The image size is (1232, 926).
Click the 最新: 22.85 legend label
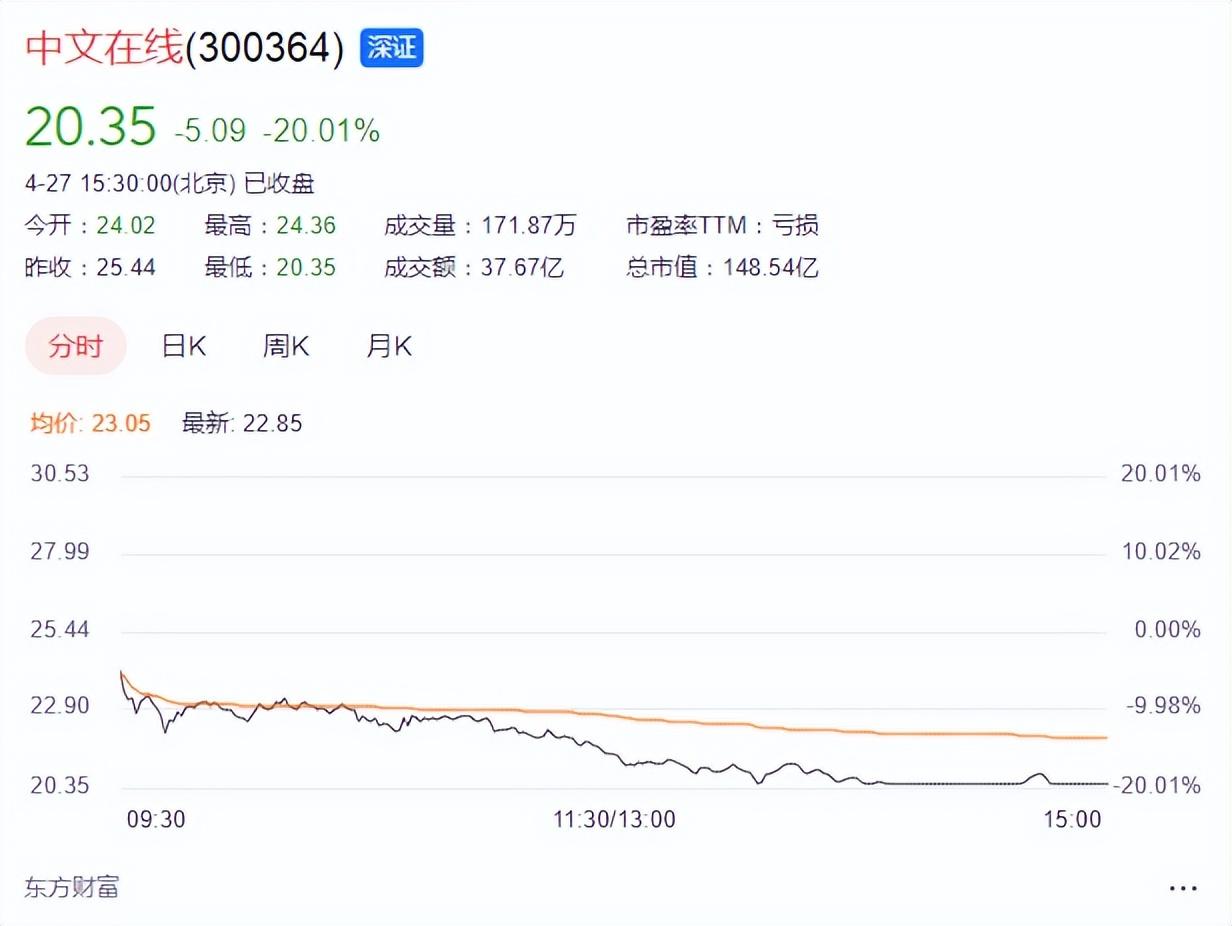(242, 424)
